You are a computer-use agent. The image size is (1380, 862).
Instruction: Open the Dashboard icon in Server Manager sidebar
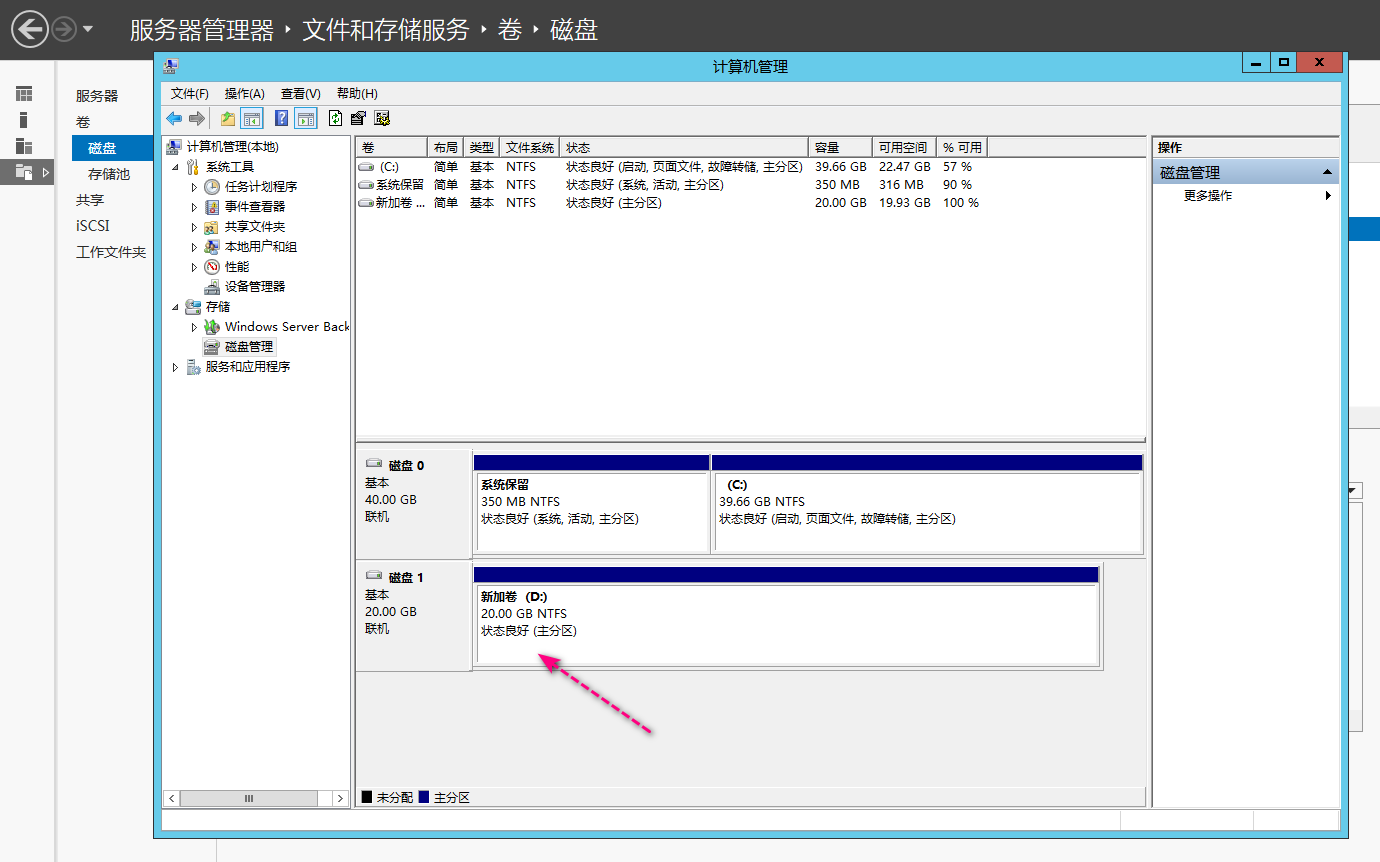(24, 94)
